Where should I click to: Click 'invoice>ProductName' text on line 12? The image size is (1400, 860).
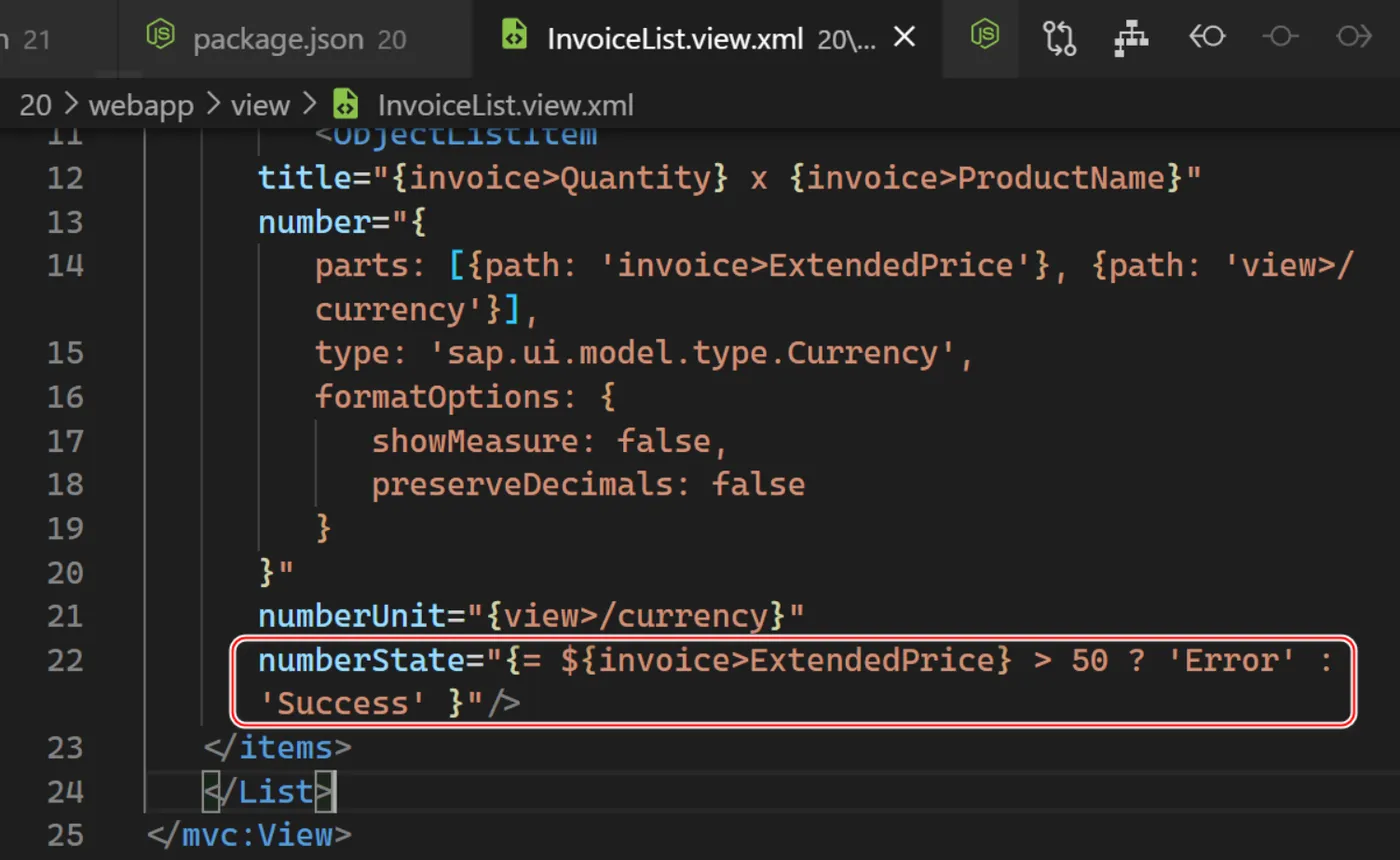coord(985,178)
